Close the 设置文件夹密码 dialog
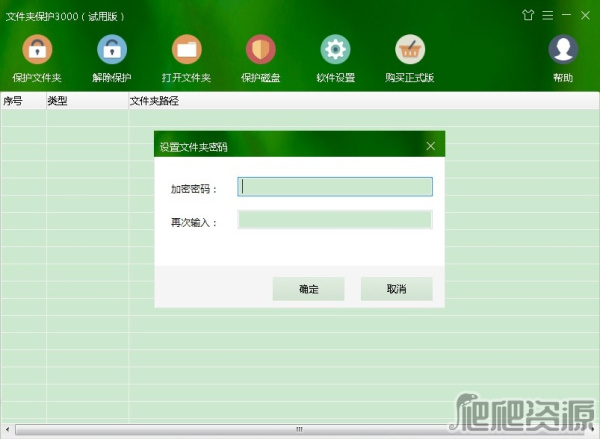Screen dimensions: 600x439 430,146
